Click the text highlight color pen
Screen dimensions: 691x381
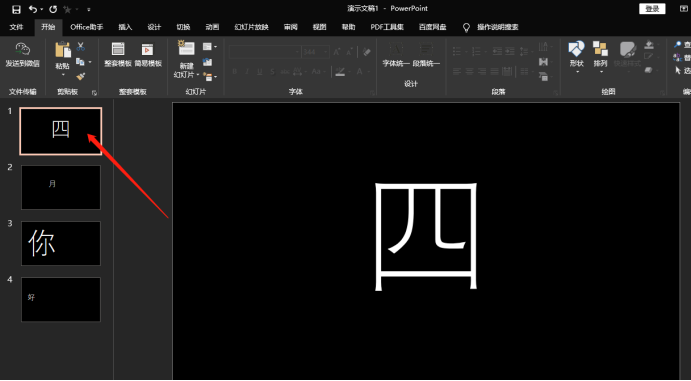click(340, 71)
